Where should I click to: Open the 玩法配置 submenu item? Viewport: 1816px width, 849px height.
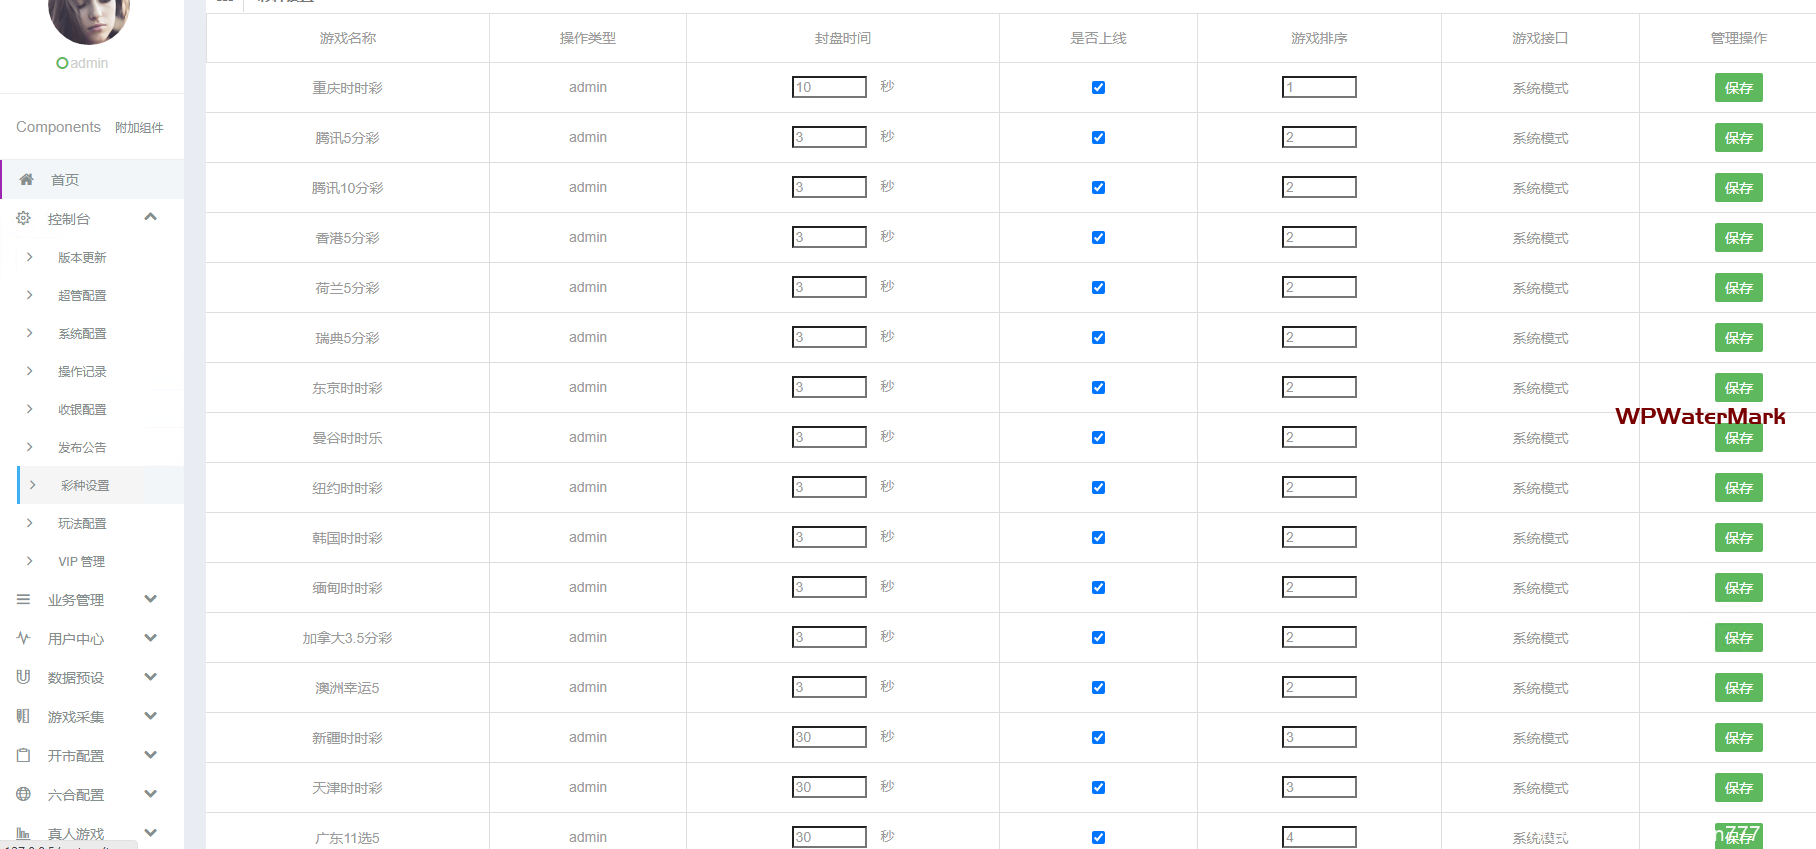[x=82, y=524]
